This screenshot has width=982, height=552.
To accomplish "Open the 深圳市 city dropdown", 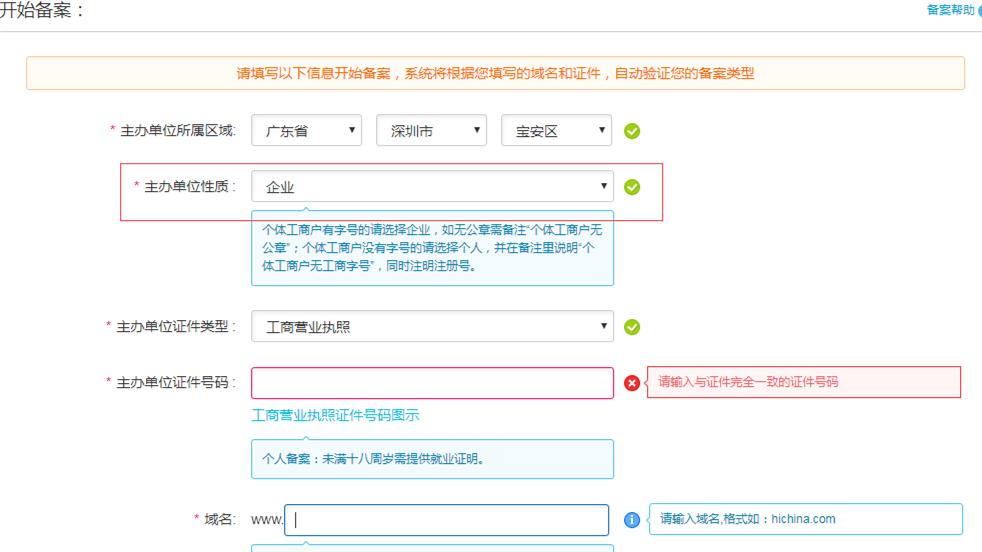I will pyautogui.click(x=431, y=131).
